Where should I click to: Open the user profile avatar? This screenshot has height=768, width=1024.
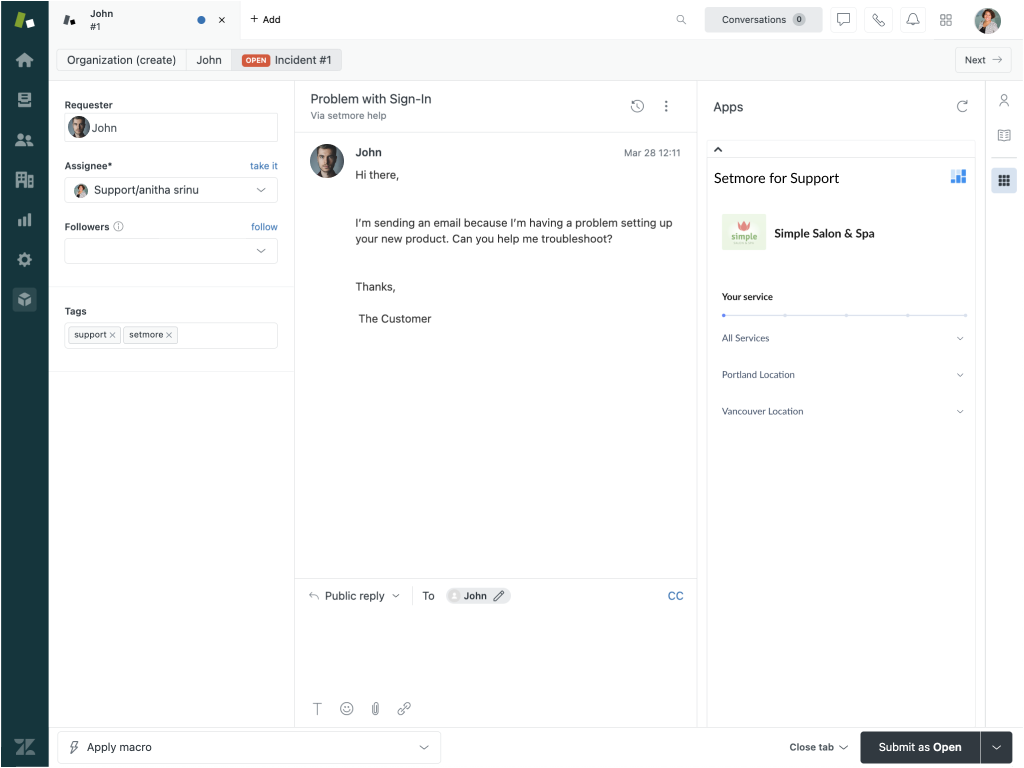pyautogui.click(x=987, y=20)
